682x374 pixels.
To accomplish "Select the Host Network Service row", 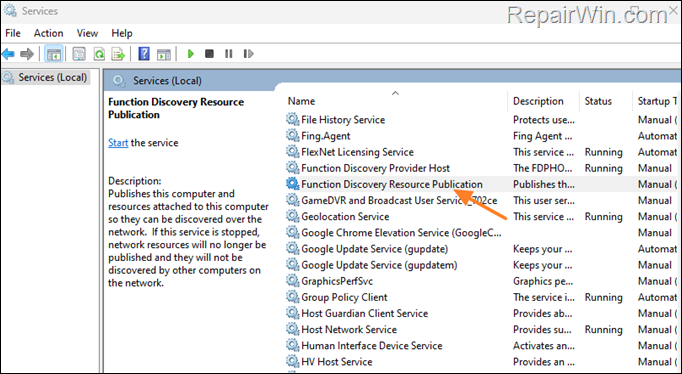I will (x=482, y=329).
